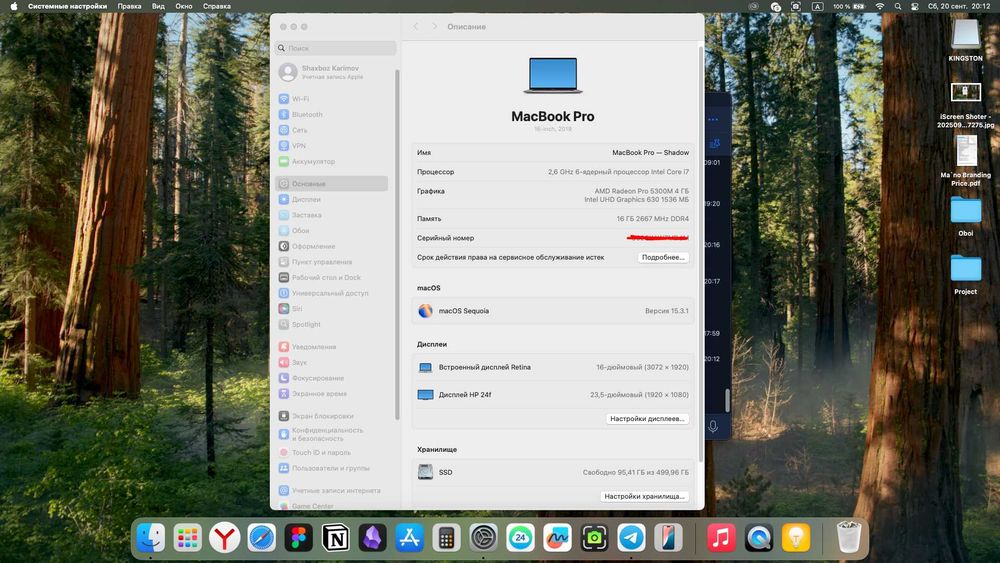This screenshot has height=563, width=1000.
Task: Open Системные настройки menu
Action: click(x=68, y=6)
